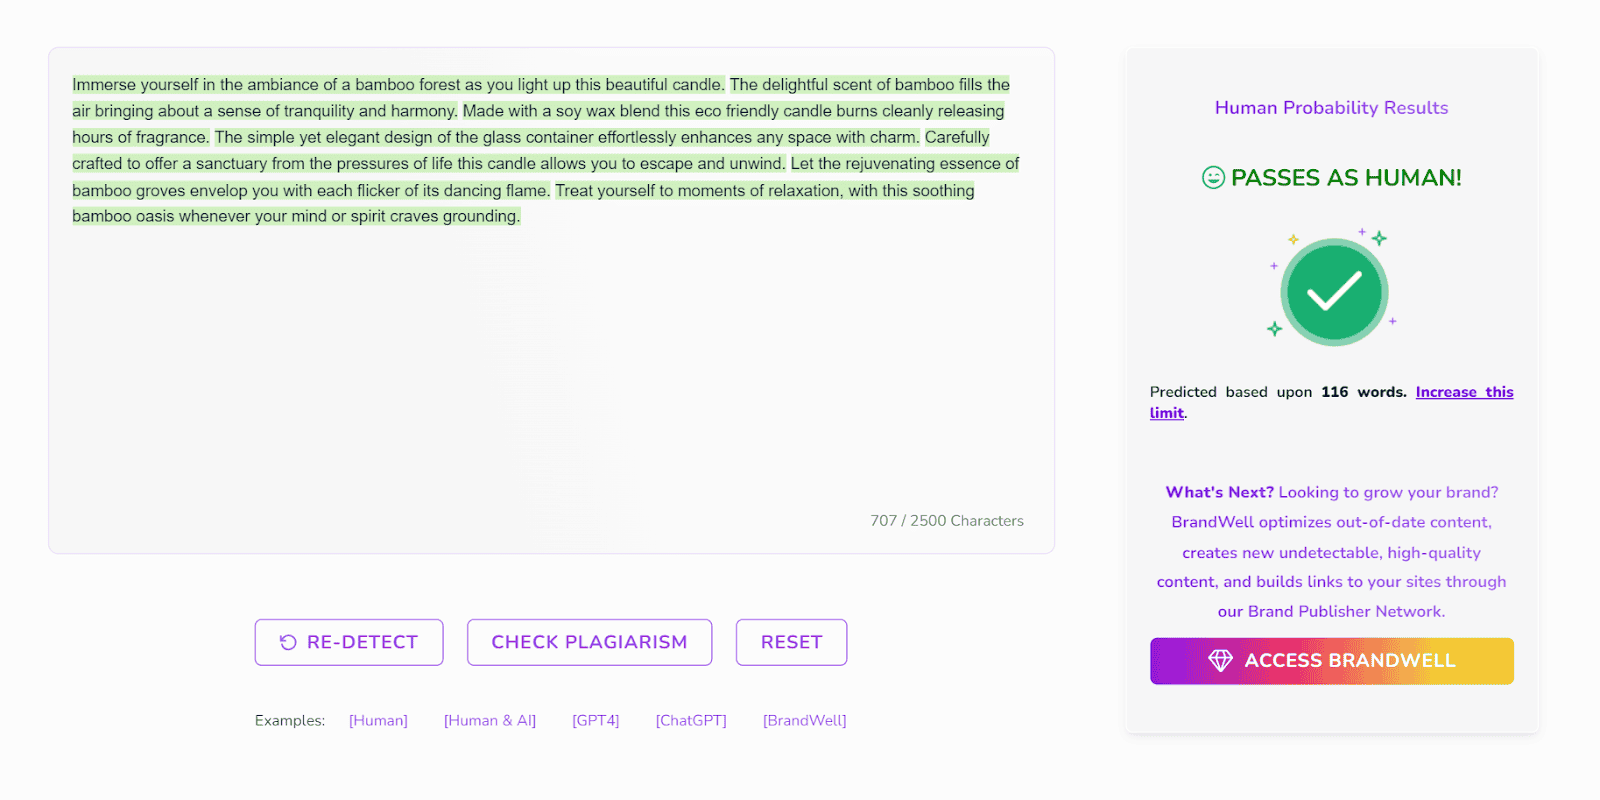Load the [Human & AI] example
The width and height of the screenshot is (1600, 800).
coord(490,720)
